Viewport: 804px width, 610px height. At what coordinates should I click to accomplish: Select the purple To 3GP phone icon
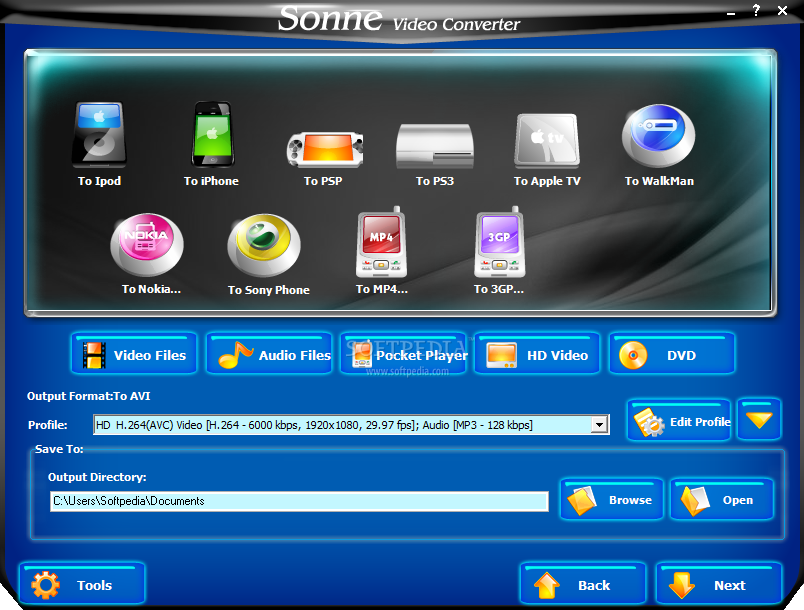click(x=499, y=242)
